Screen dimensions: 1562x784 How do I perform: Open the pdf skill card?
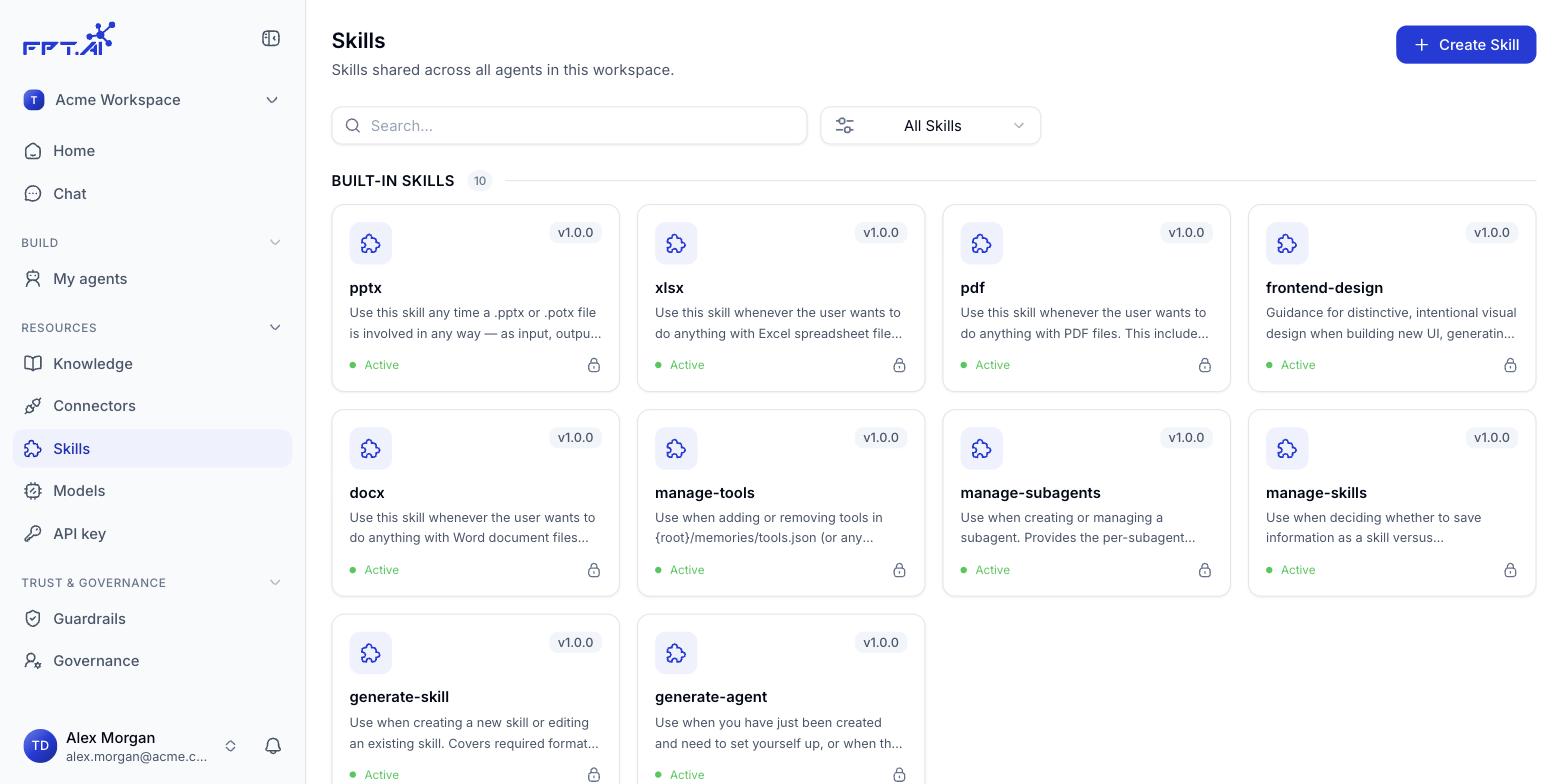click(1086, 298)
